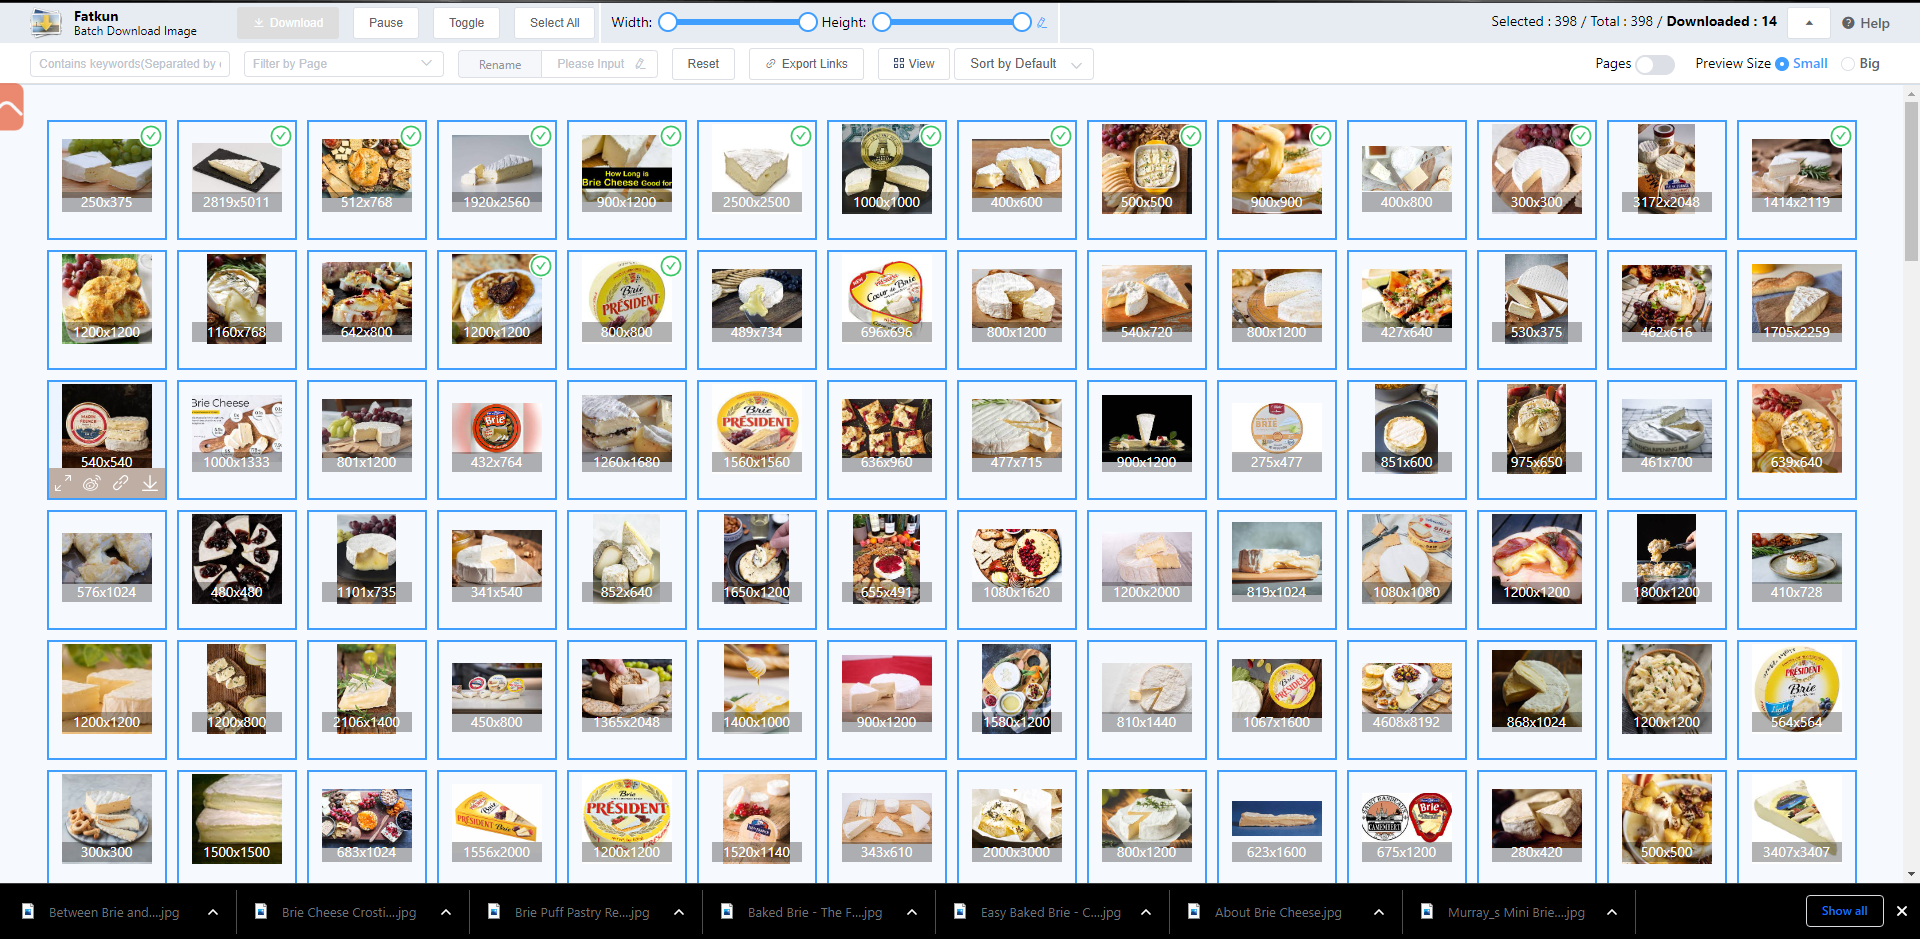Image resolution: width=1920 pixels, height=939 pixels.
Task: Focus the Please Input rename field
Action: (600, 64)
